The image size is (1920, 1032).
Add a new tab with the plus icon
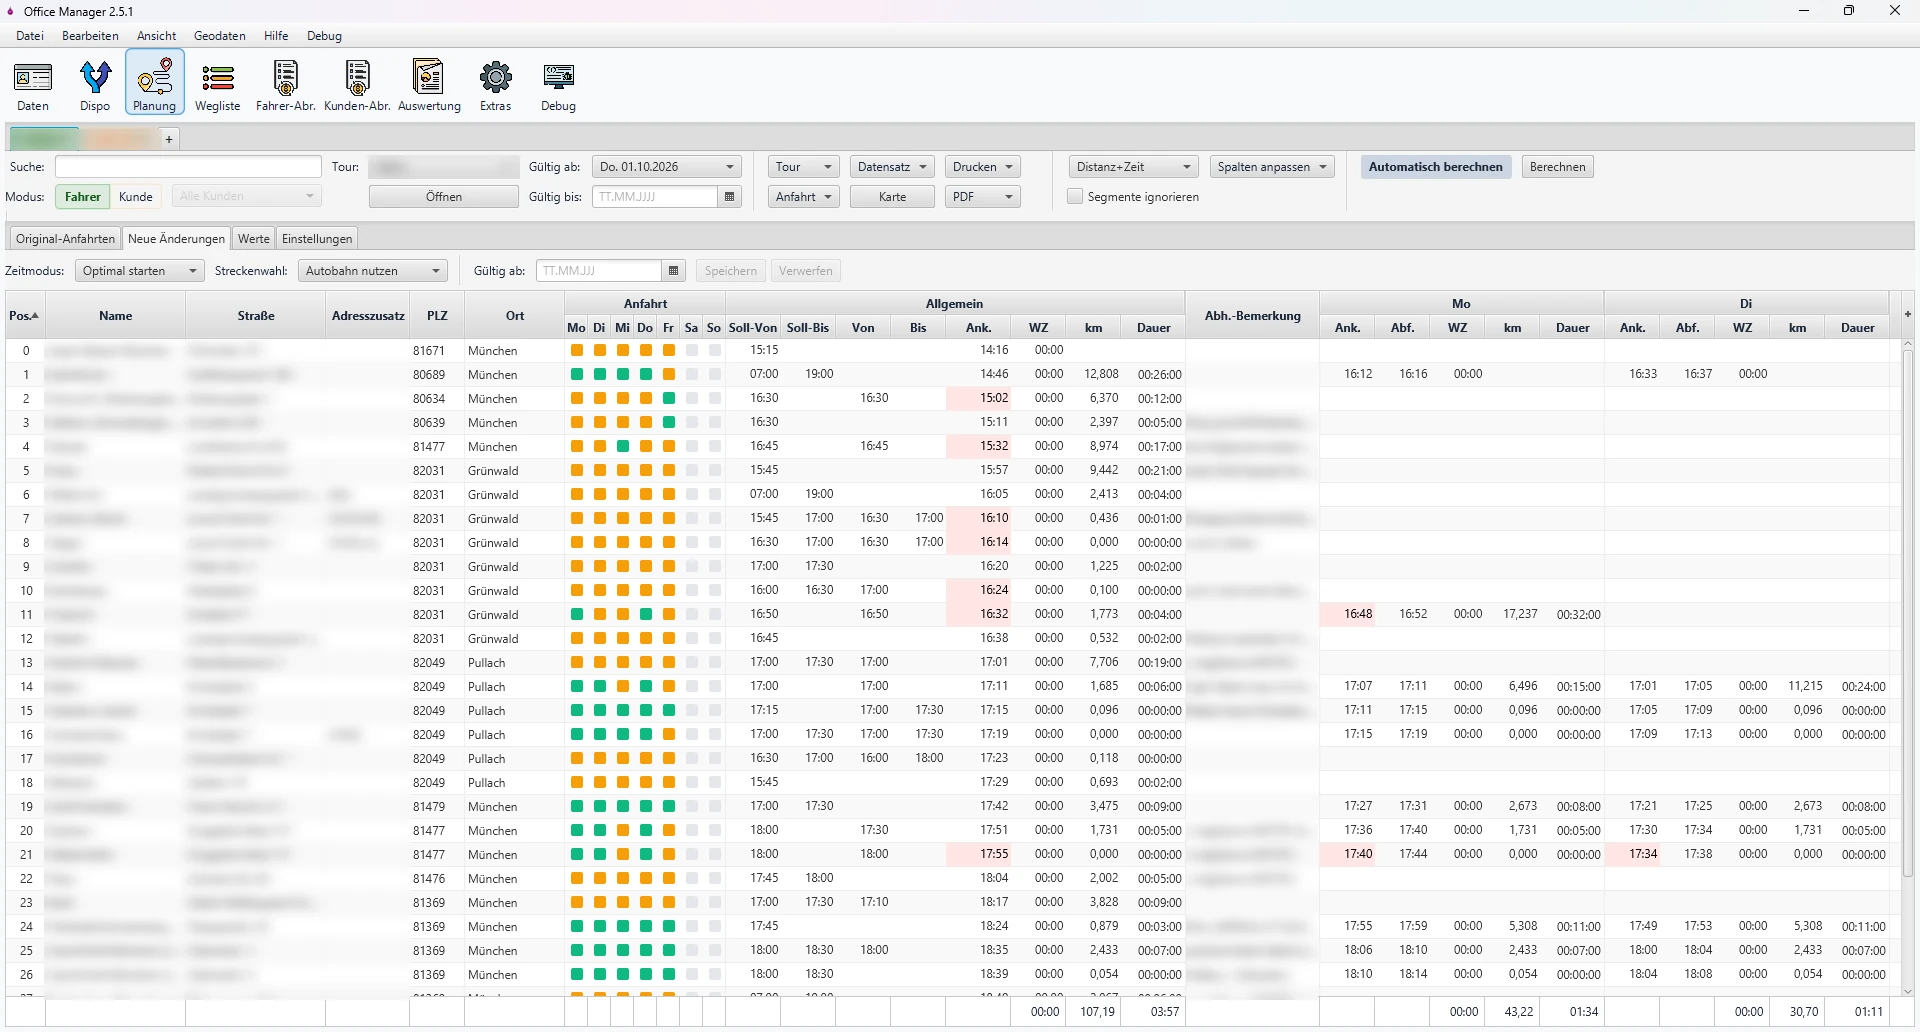(169, 139)
